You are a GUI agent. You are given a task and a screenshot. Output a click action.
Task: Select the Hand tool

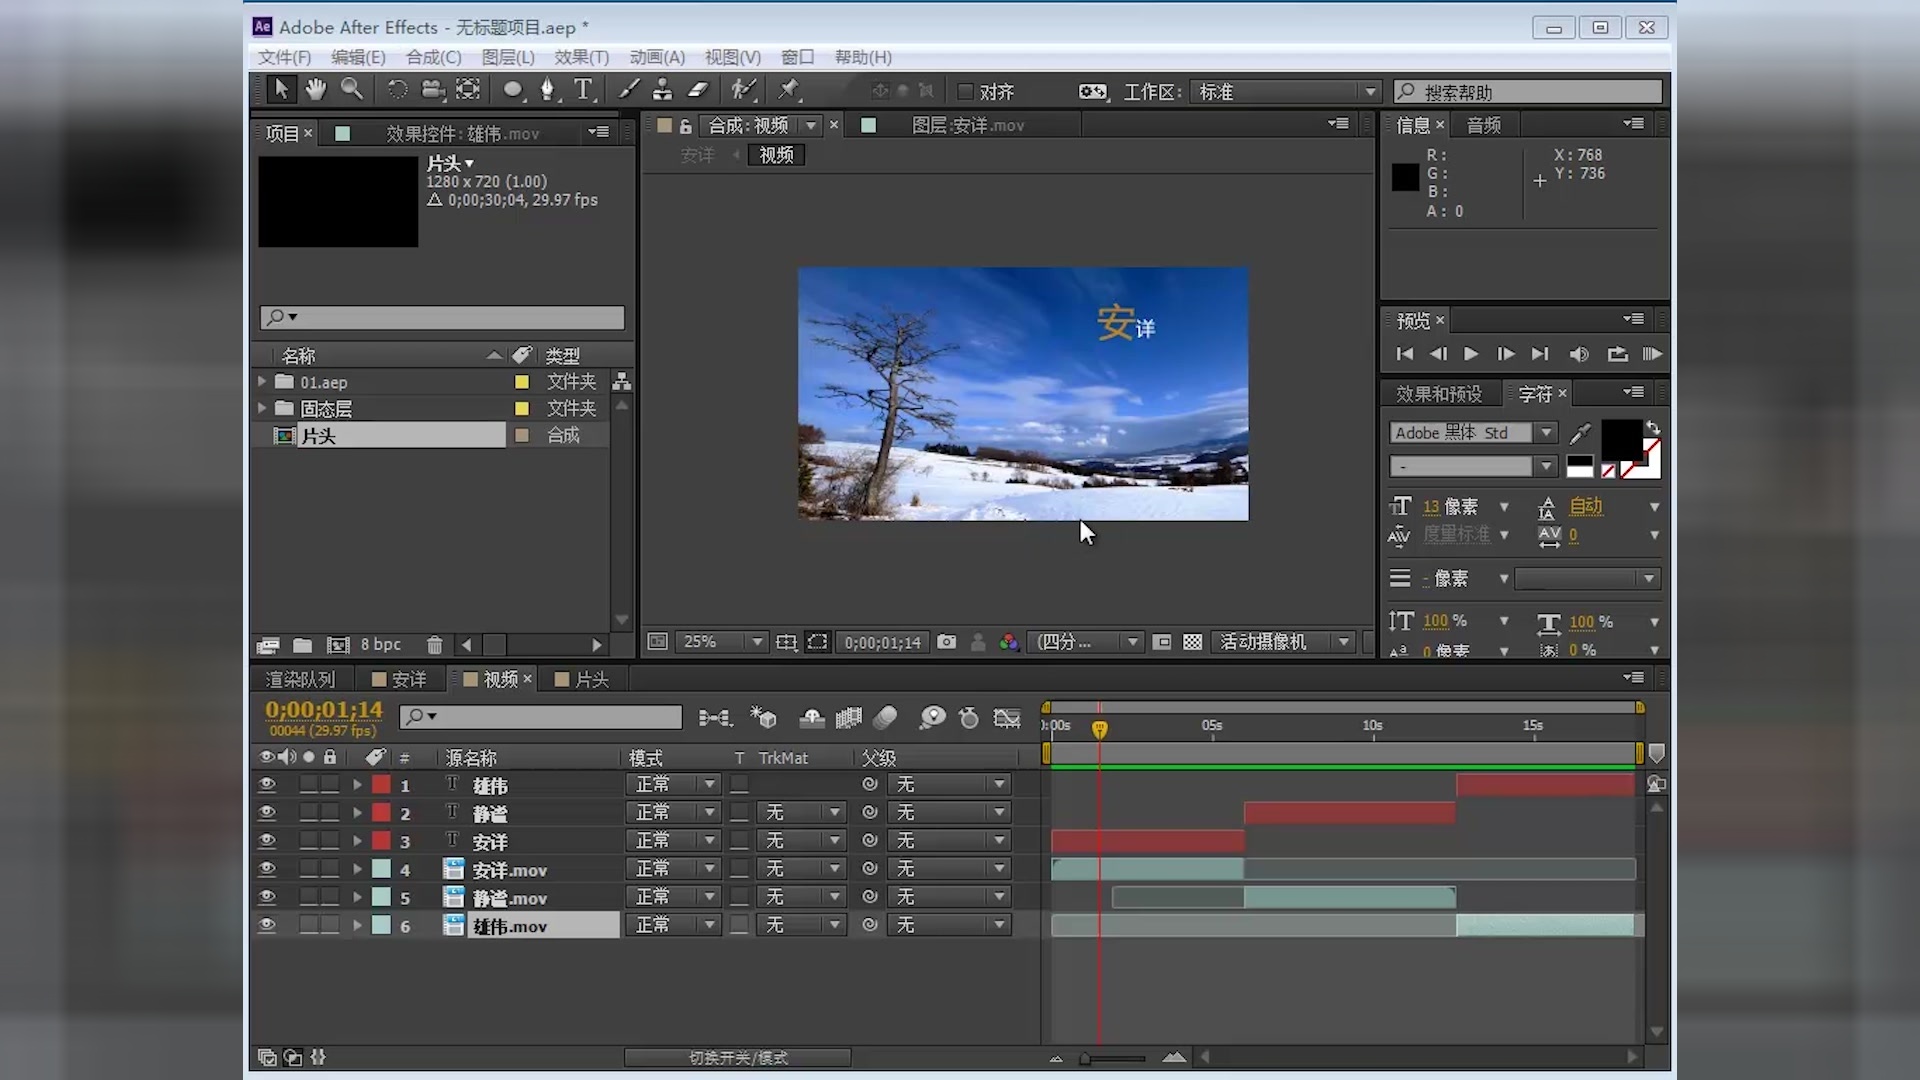(316, 90)
